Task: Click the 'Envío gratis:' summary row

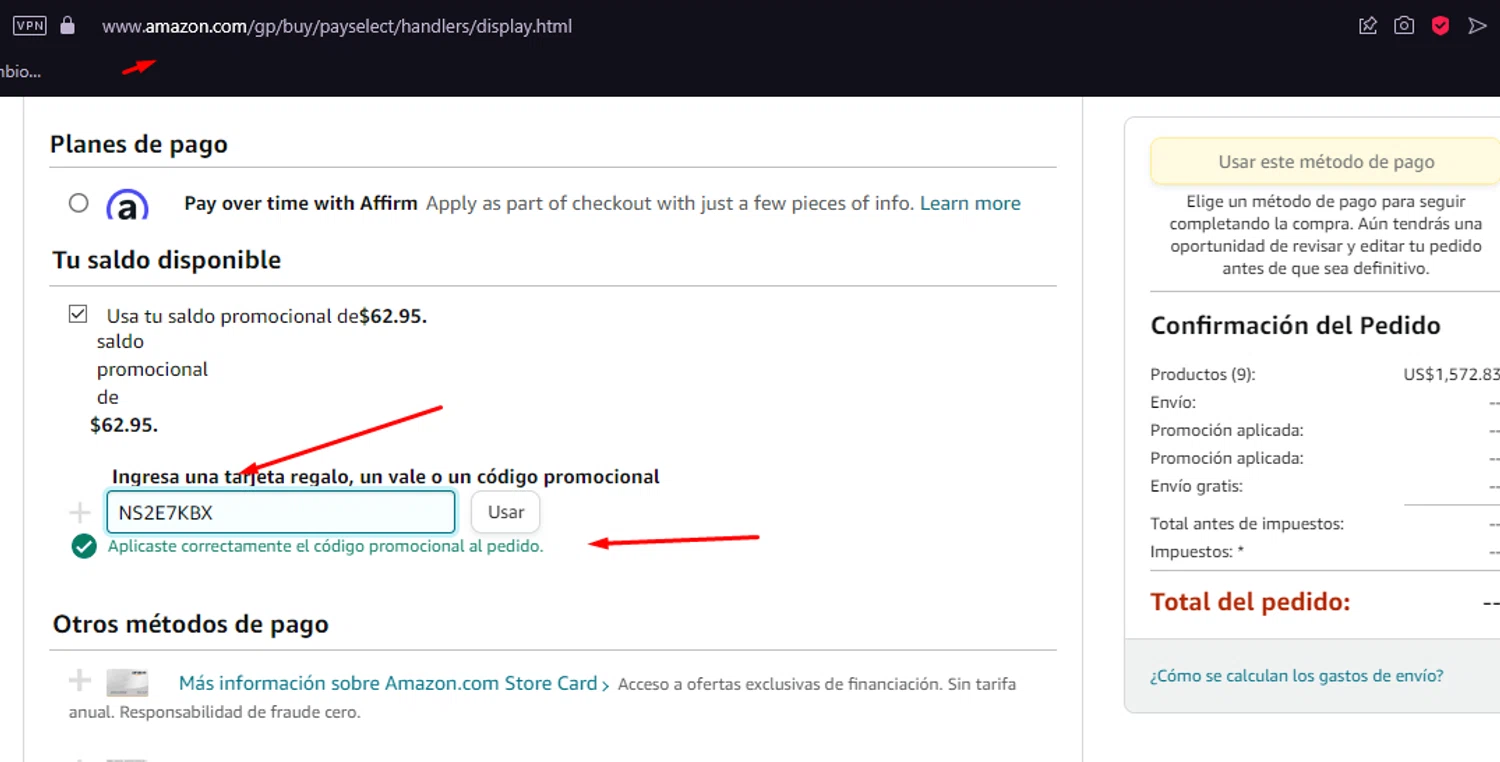Action: pos(1325,487)
